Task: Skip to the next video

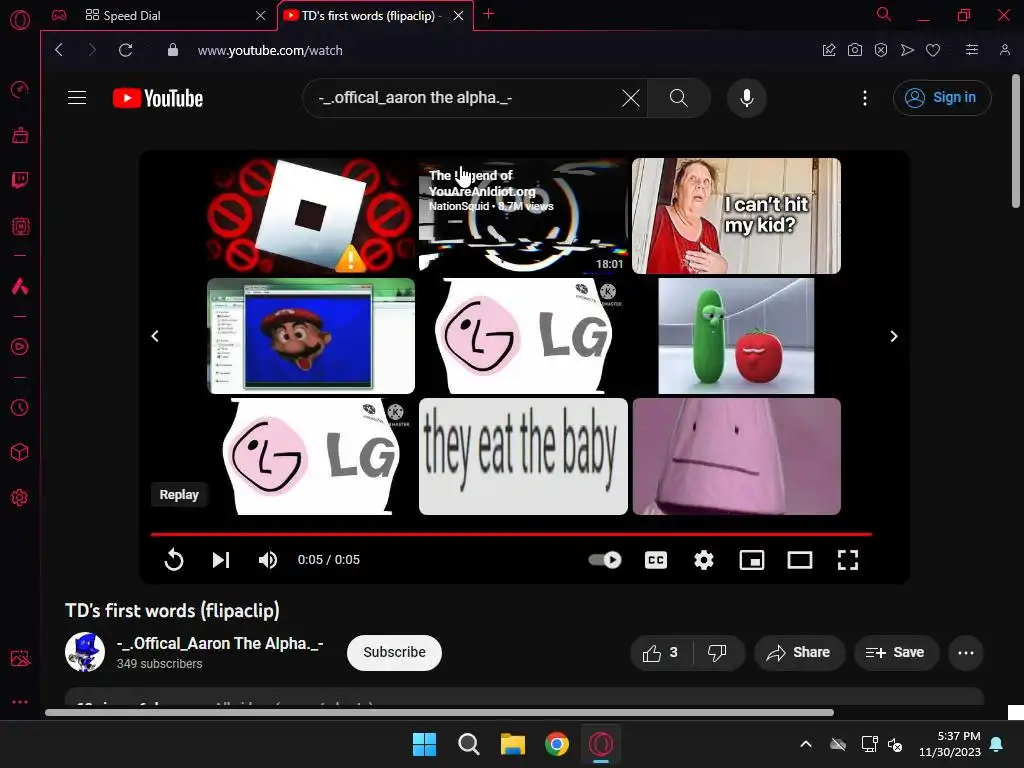Action: coord(221,560)
